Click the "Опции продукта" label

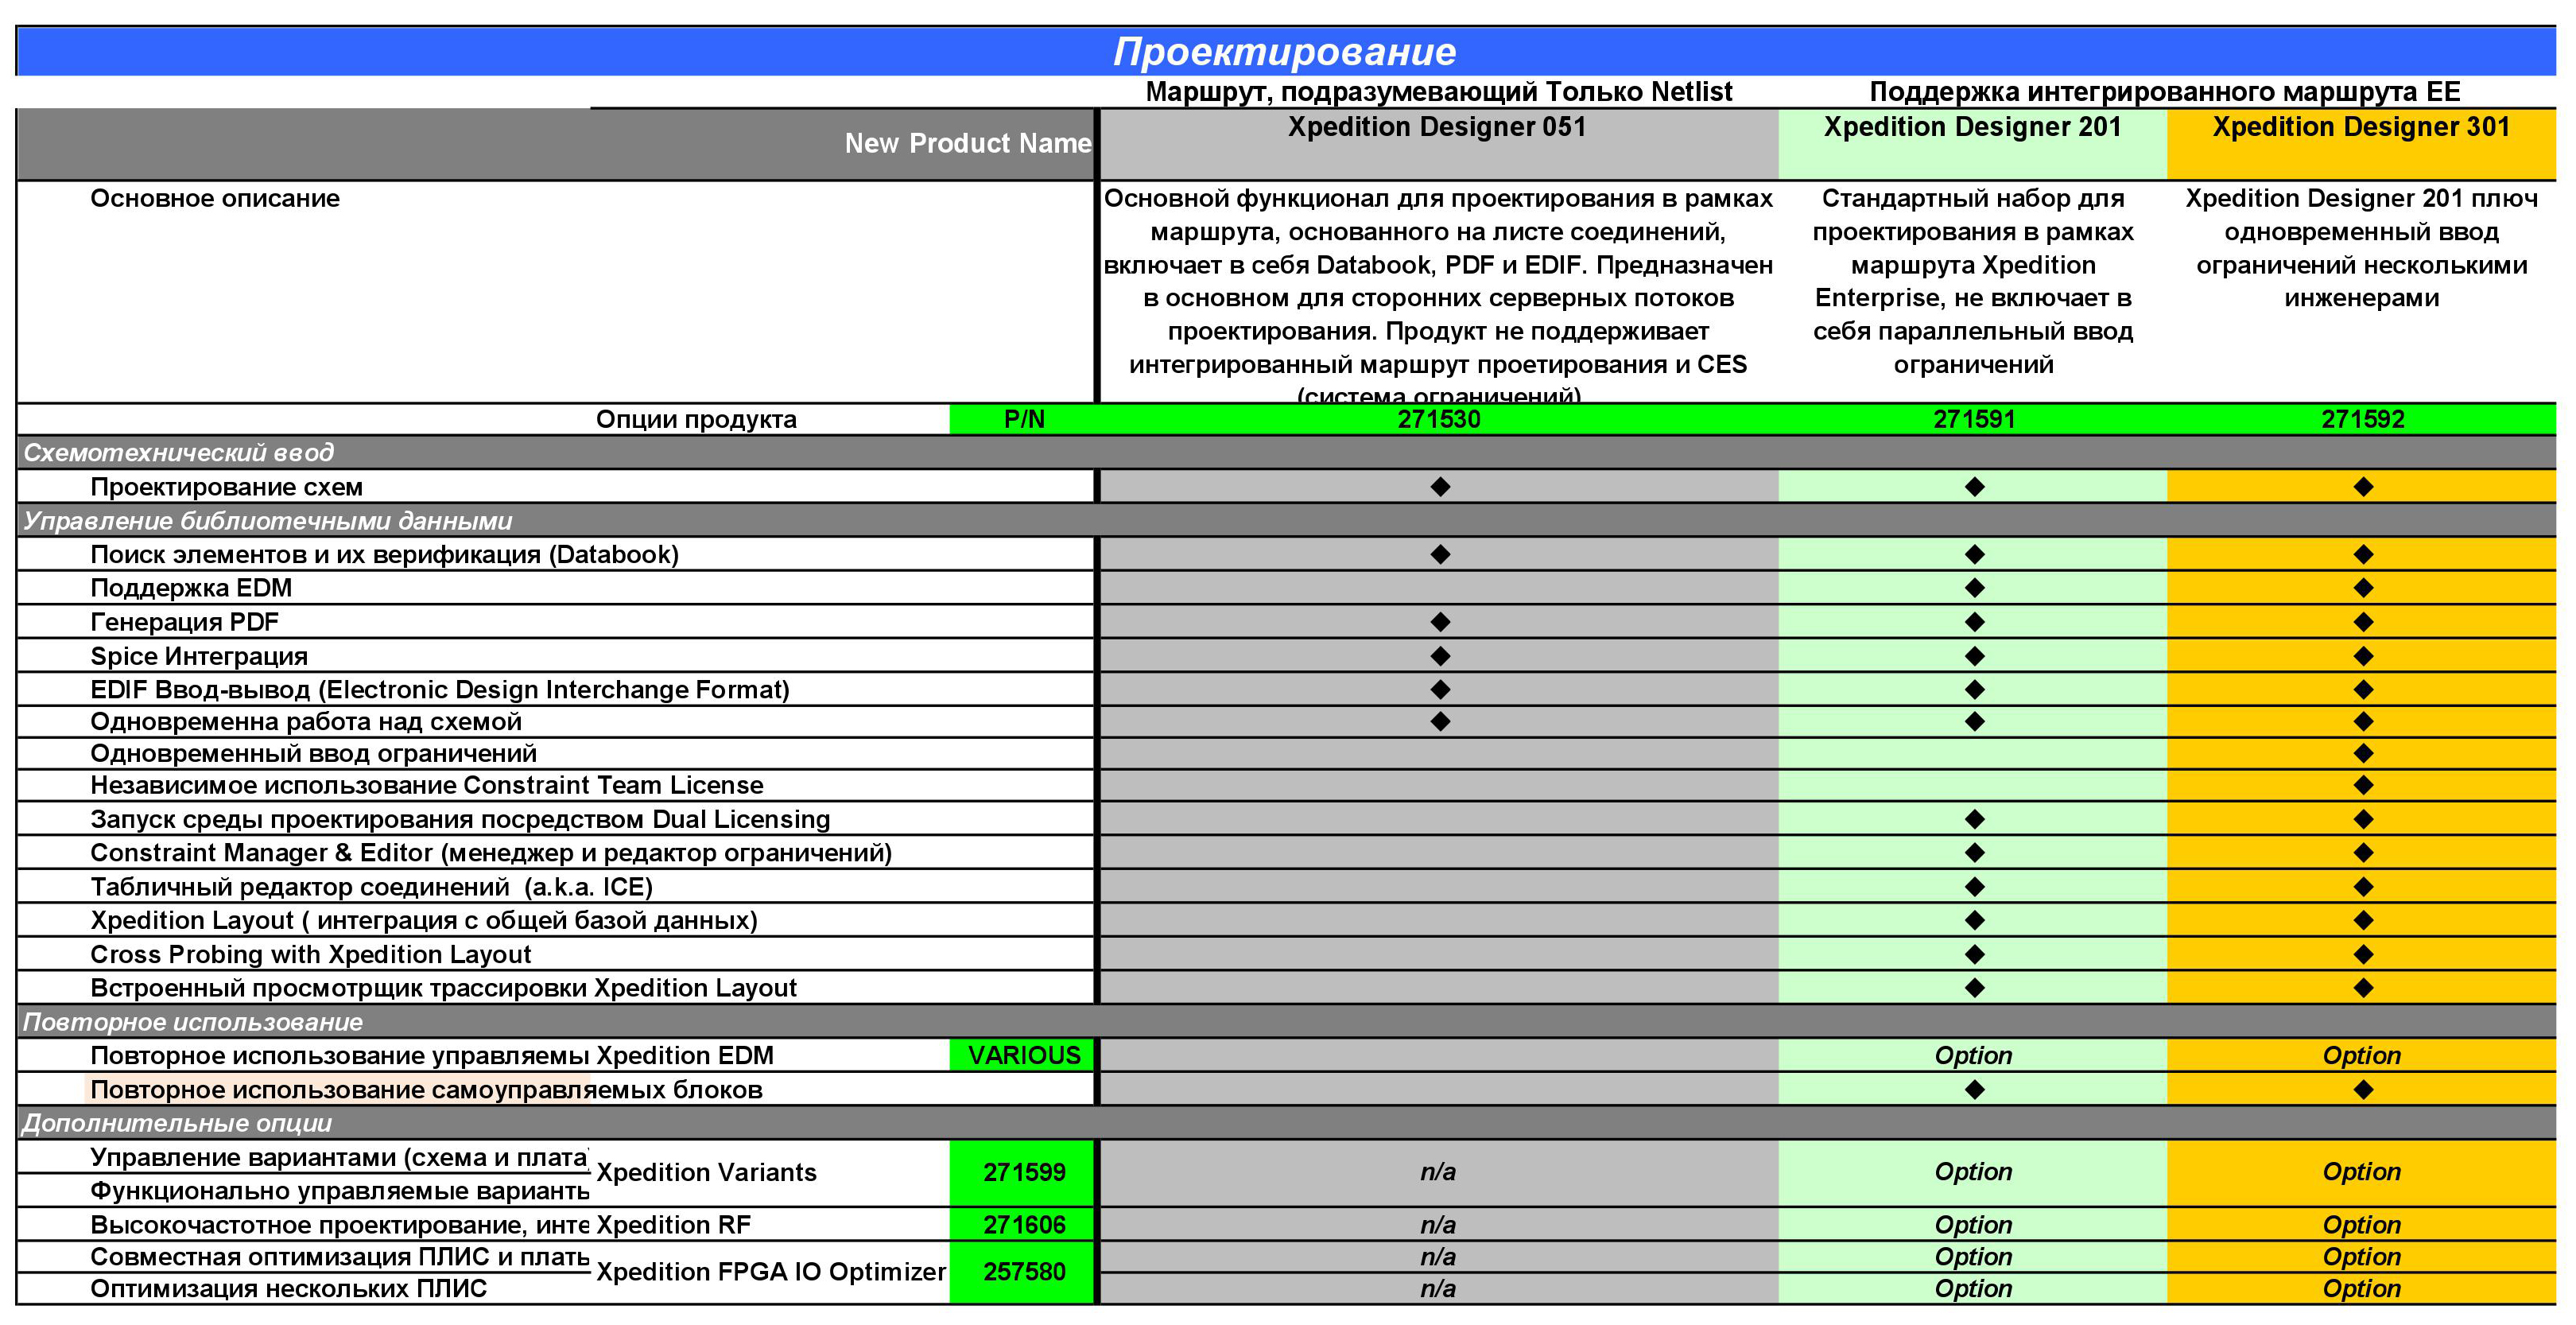[x=696, y=419]
